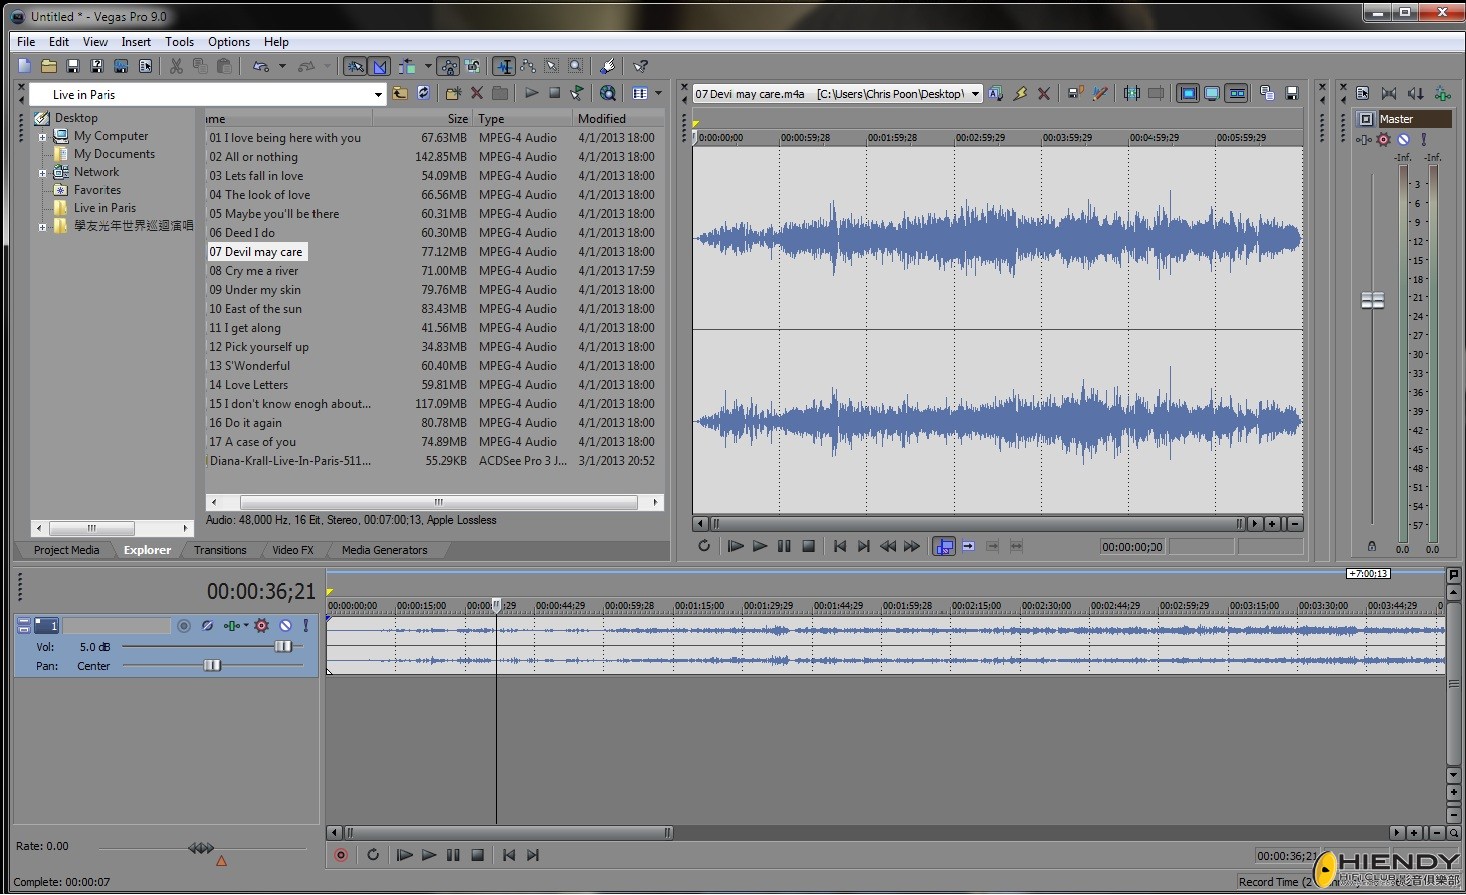Expand the My Computer tree node
This screenshot has height=895, width=1466.
43,137
